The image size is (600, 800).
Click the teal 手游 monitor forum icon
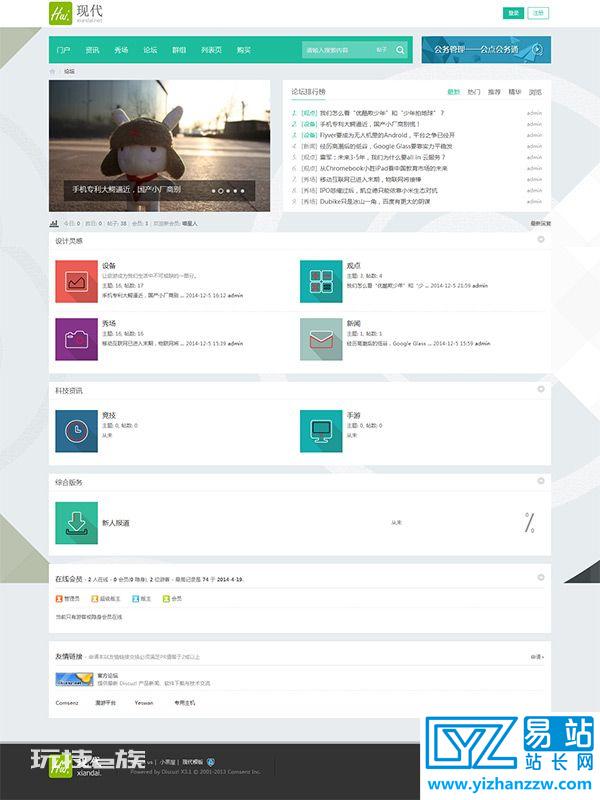(321, 431)
